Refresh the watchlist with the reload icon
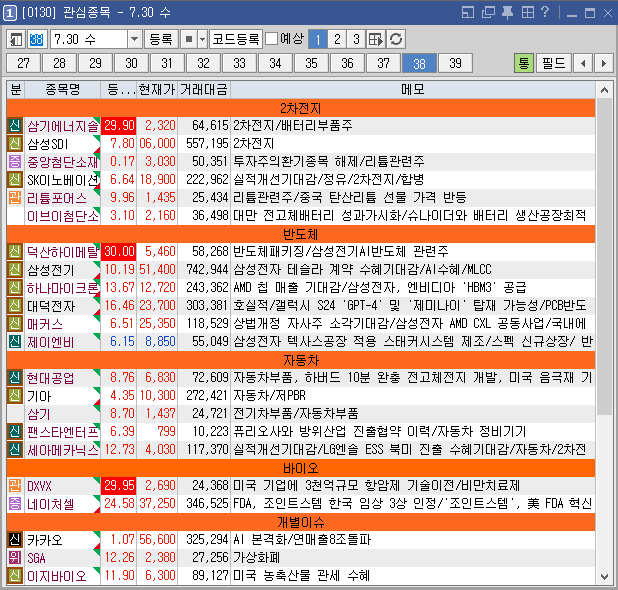The height and width of the screenshot is (590, 618). pos(396,39)
